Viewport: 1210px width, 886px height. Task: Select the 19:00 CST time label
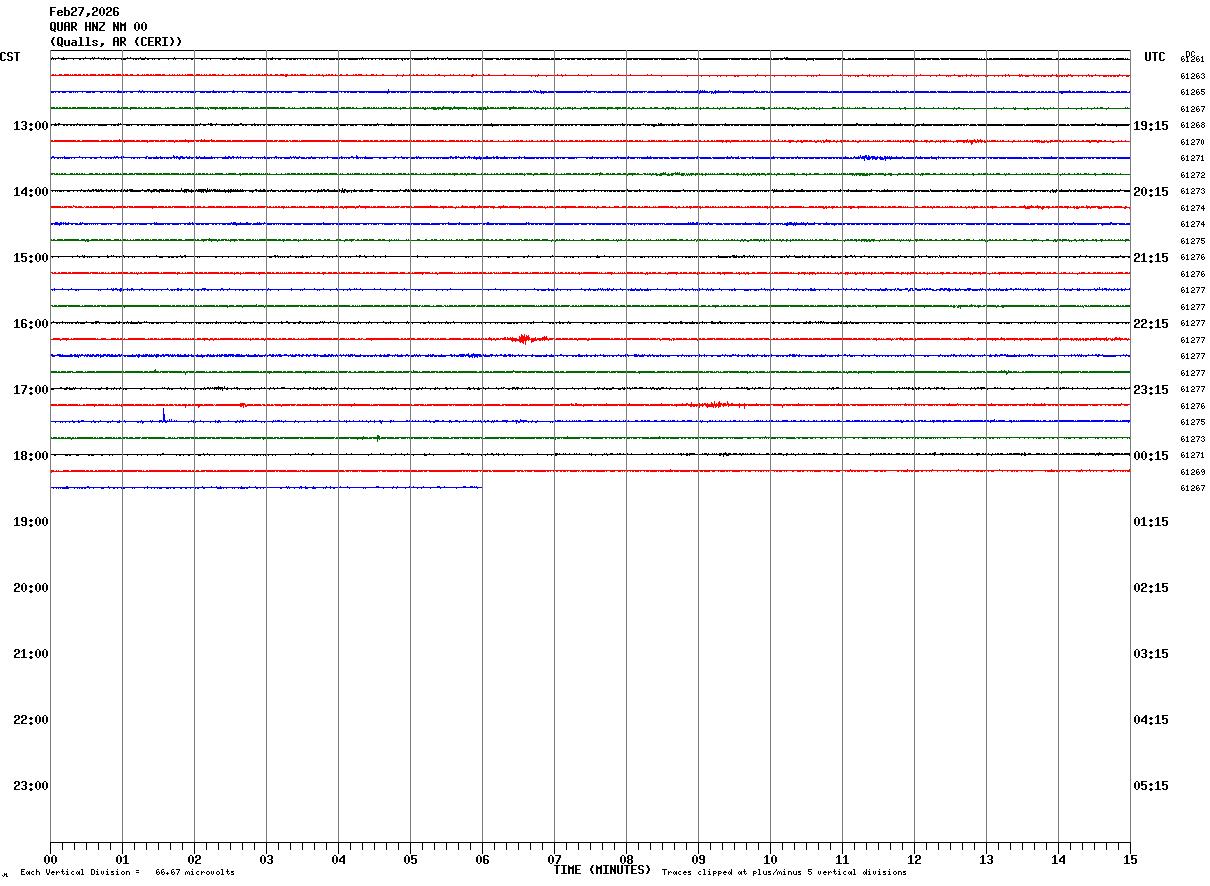point(31,522)
